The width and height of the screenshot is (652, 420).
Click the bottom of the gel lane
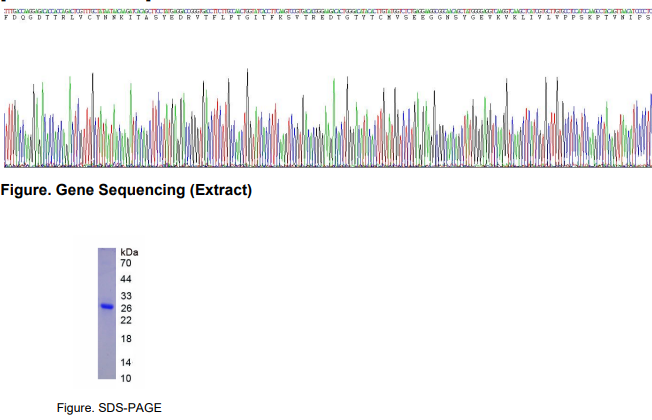pos(107,374)
